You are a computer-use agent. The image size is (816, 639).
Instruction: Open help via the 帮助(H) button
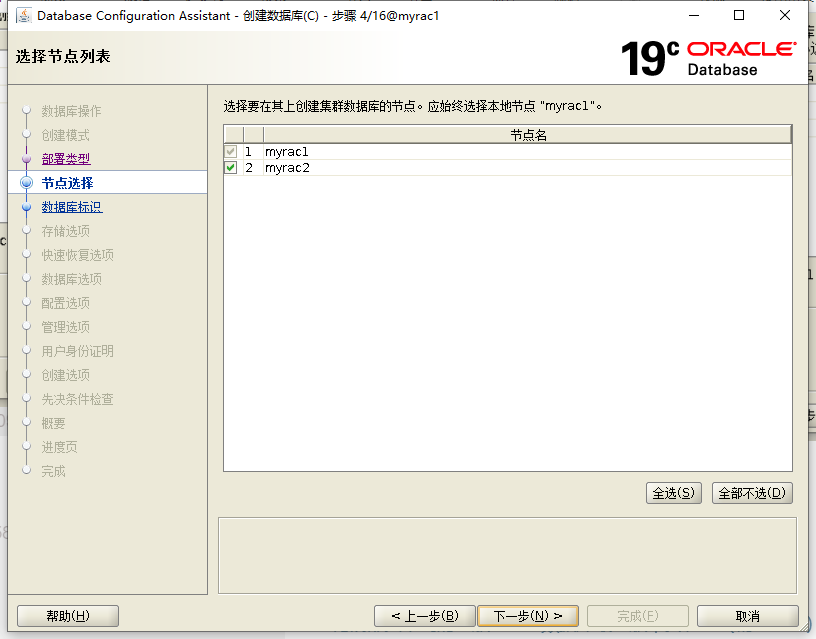click(67, 615)
